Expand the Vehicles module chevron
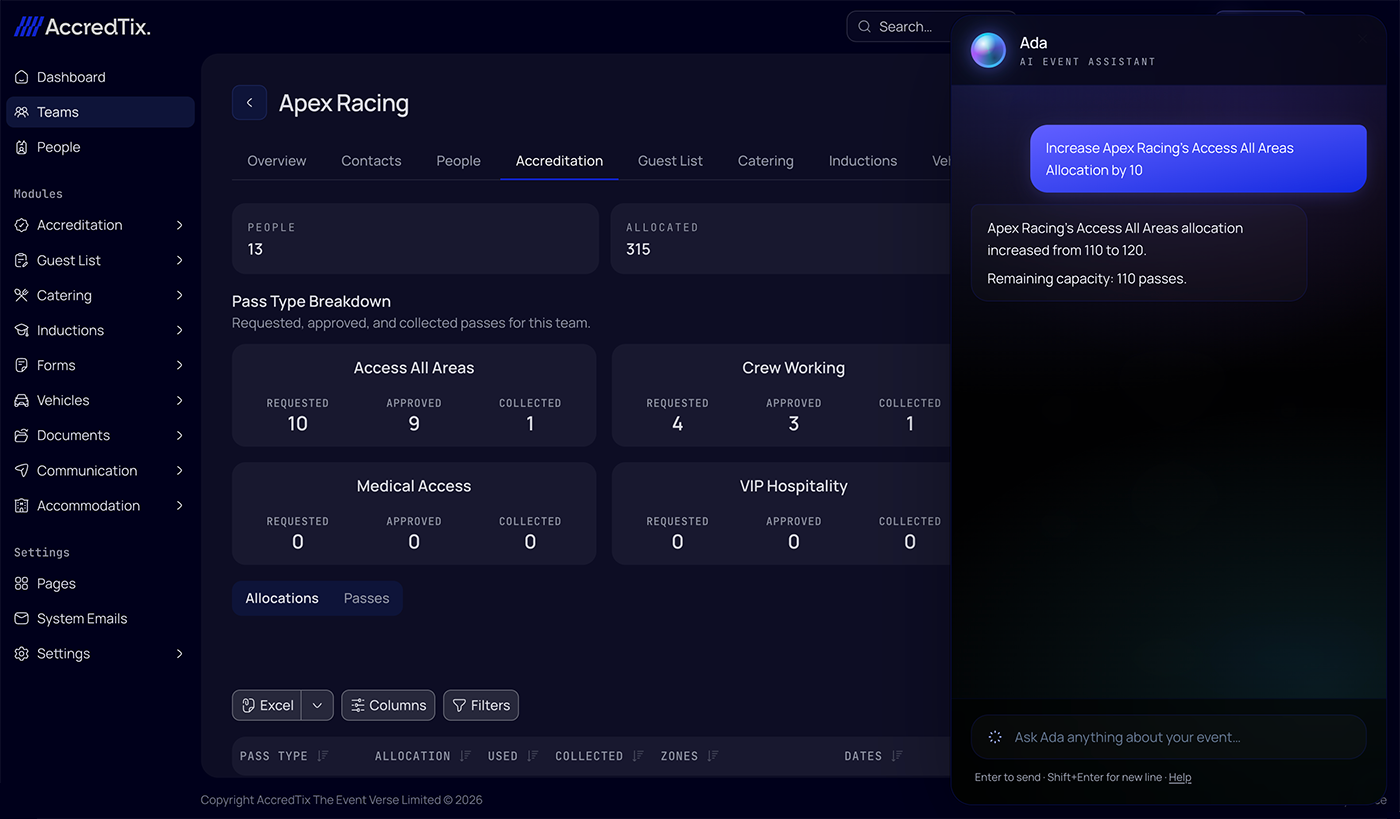1400x819 pixels. point(180,400)
